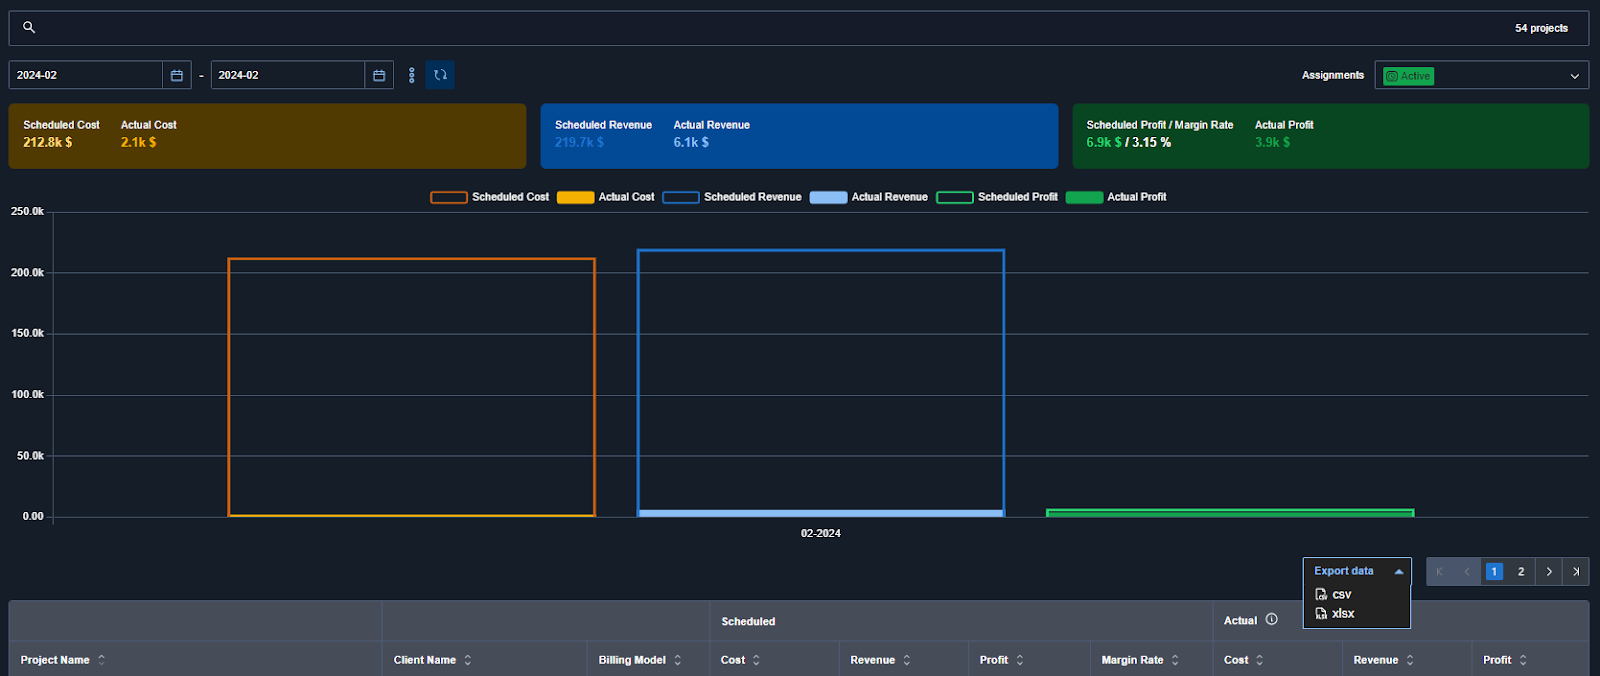Viewport: 1600px width, 676px height.
Task: Click the Scheduled Profit bar in chart
Action: point(1230,513)
